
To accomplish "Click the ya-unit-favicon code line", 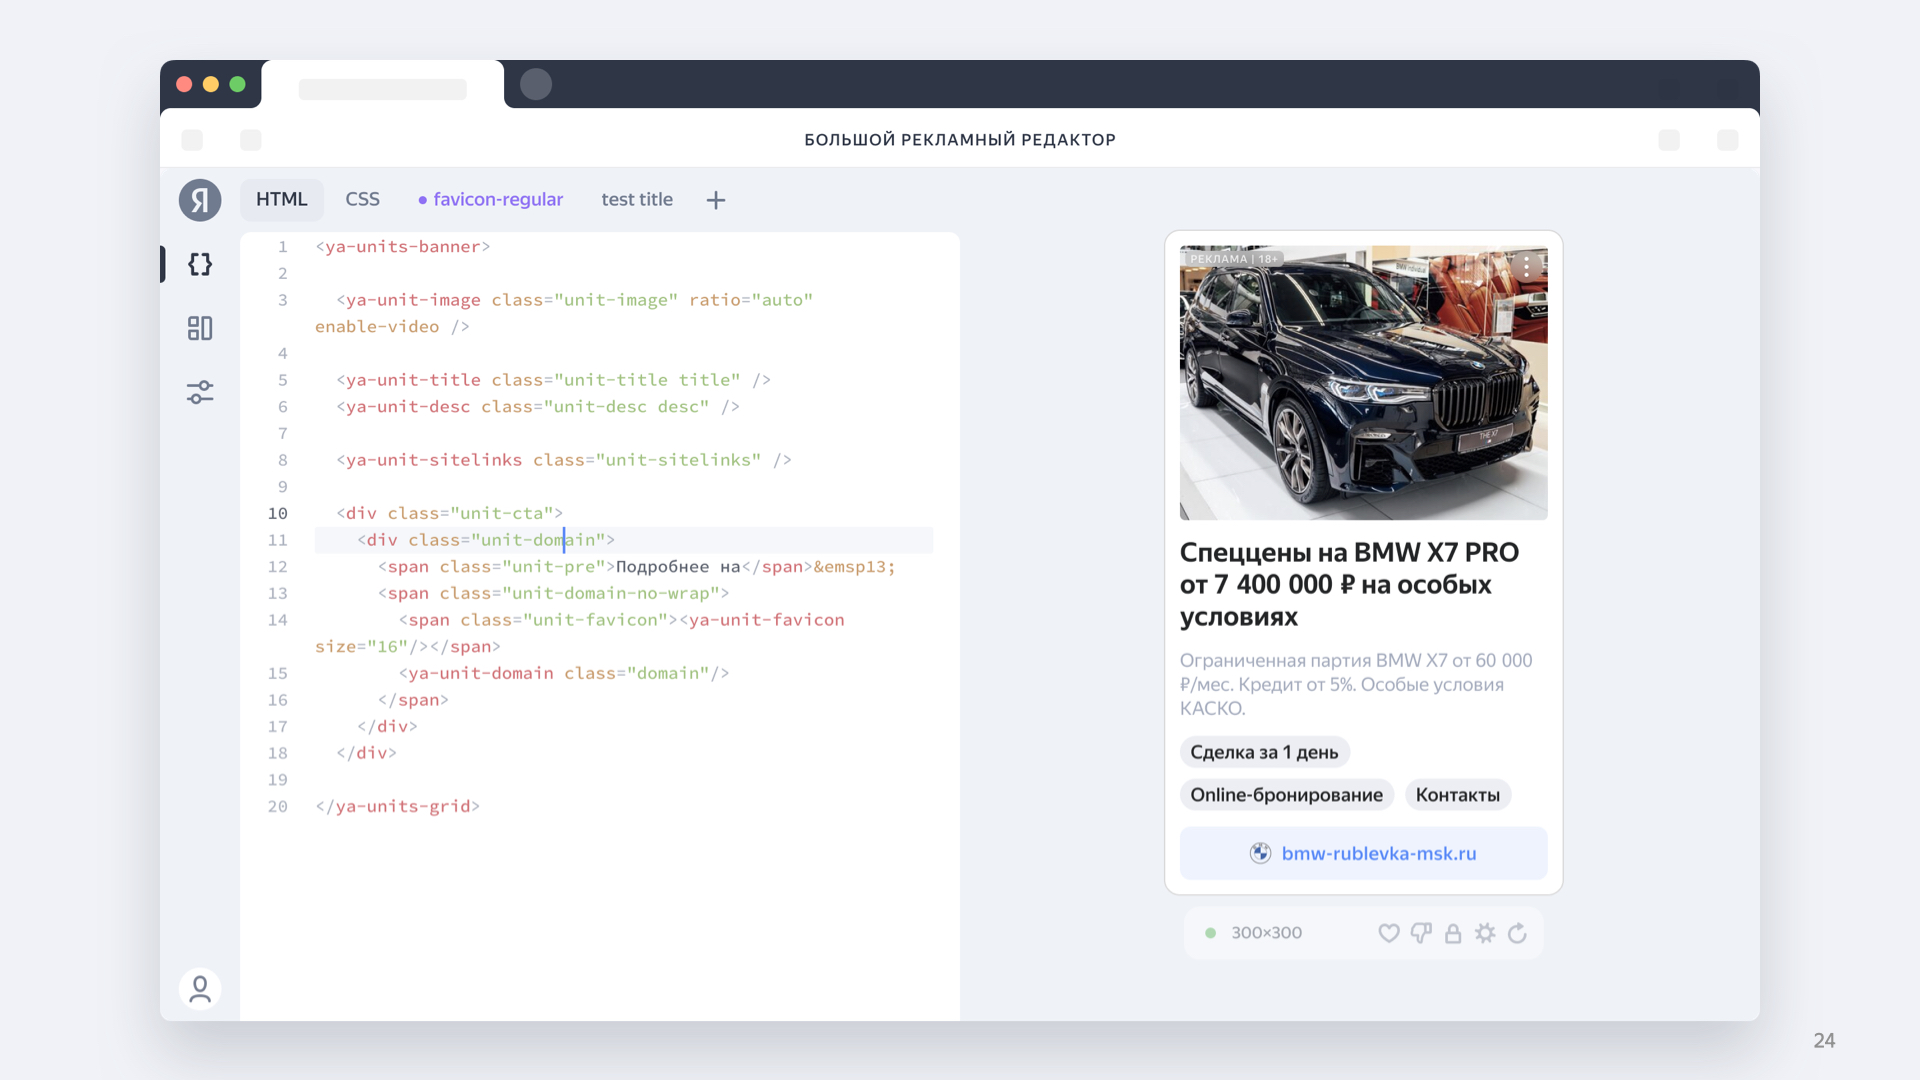I will coord(580,633).
